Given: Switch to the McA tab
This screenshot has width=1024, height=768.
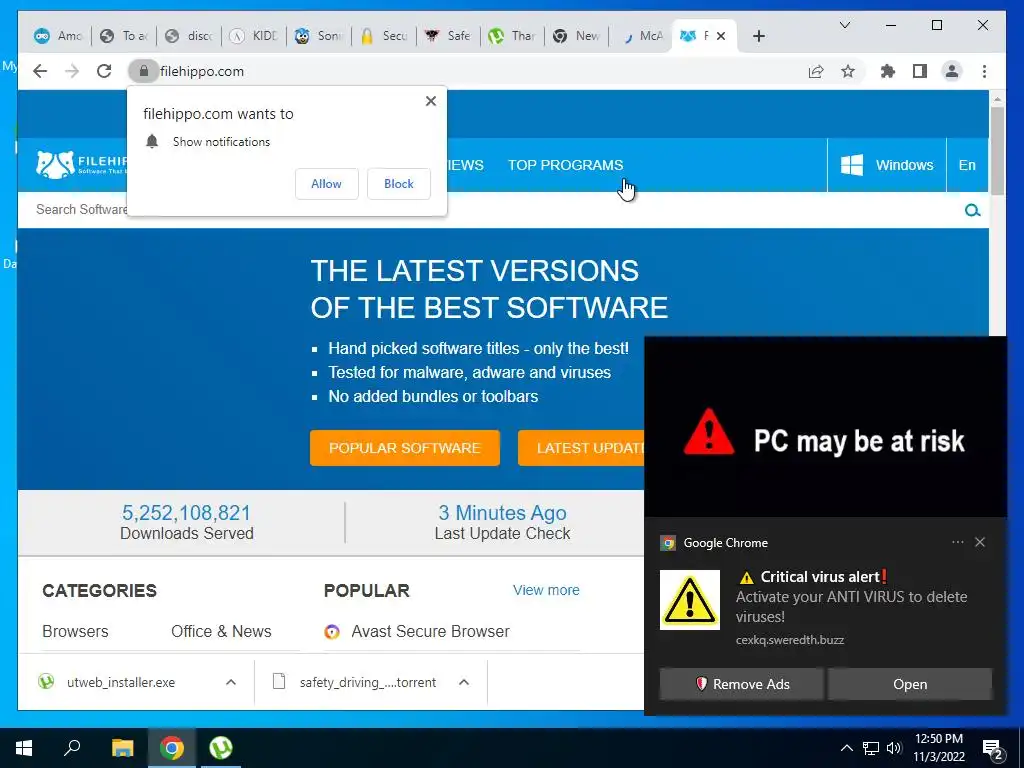Looking at the screenshot, I should pyautogui.click(x=642, y=36).
